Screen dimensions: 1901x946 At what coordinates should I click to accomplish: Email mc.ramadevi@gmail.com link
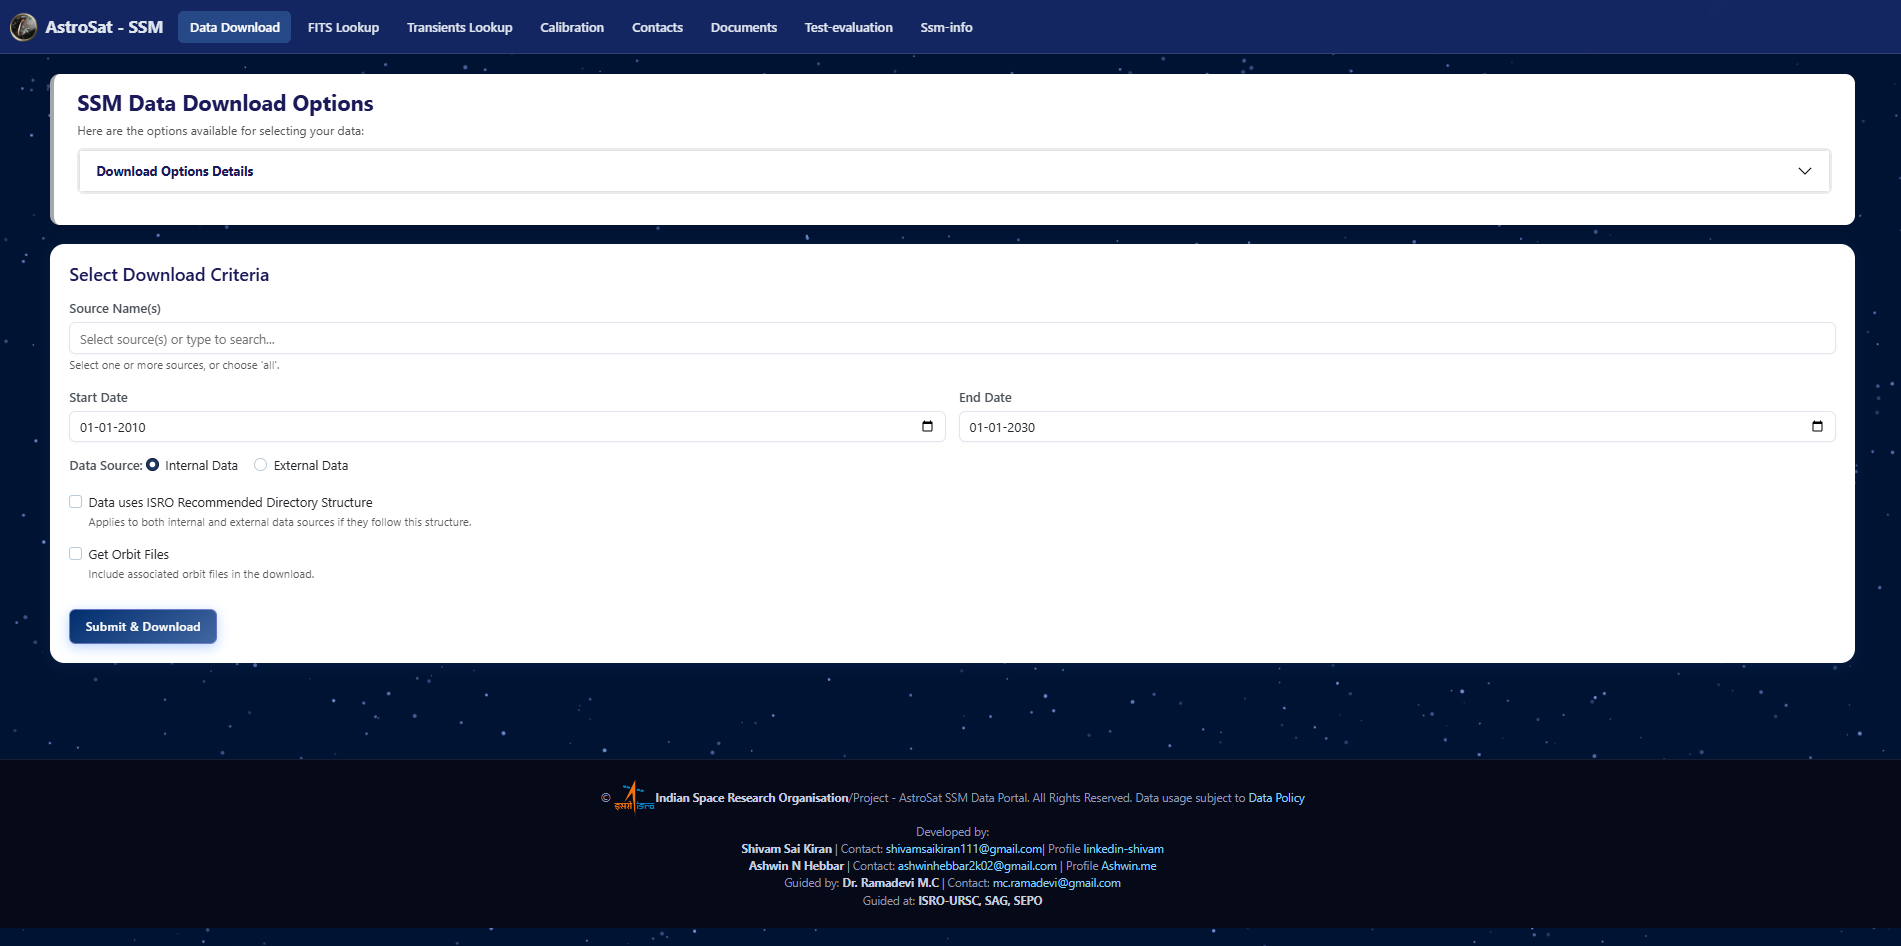(1056, 883)
